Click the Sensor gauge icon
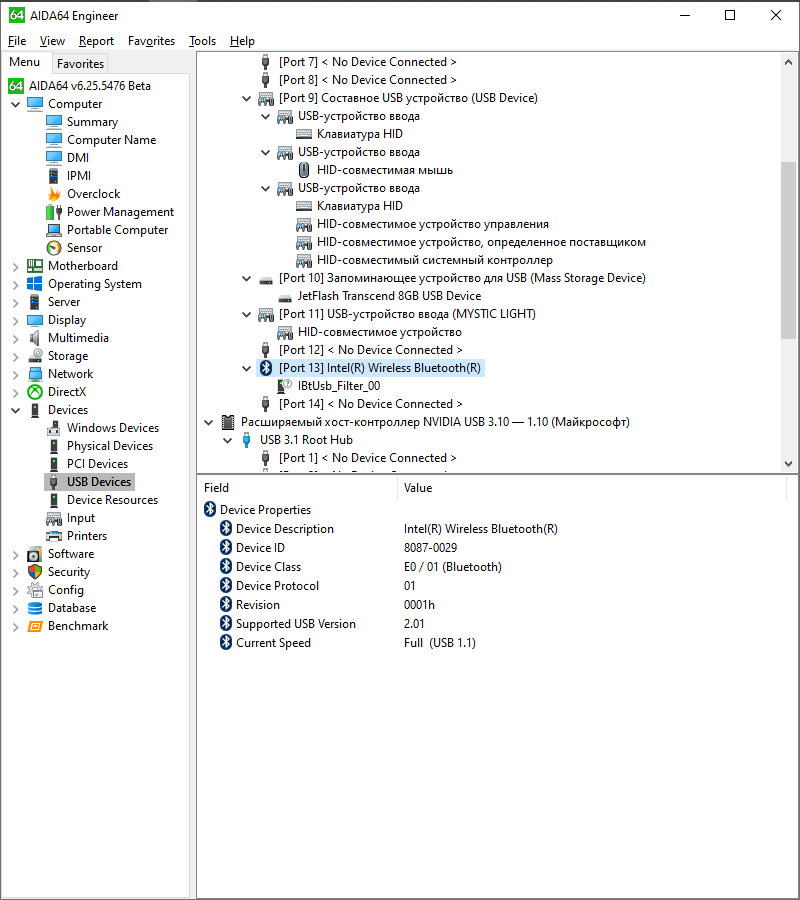 (x=54, y=247)
